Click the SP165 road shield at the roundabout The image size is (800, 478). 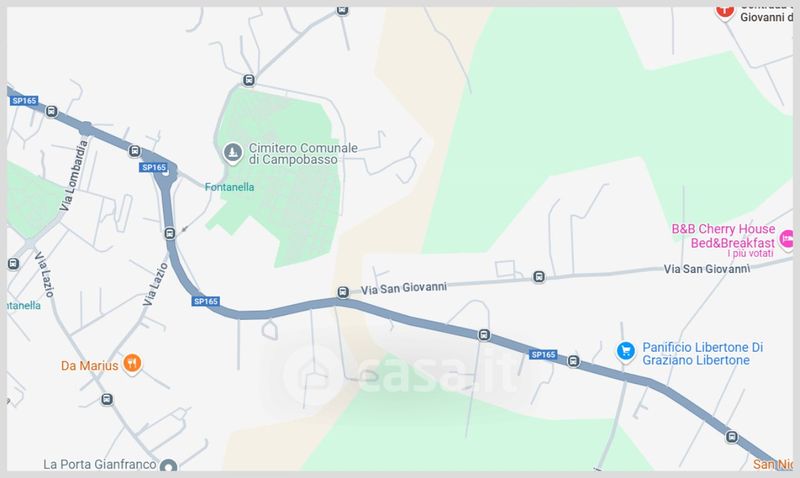point(154,167)
